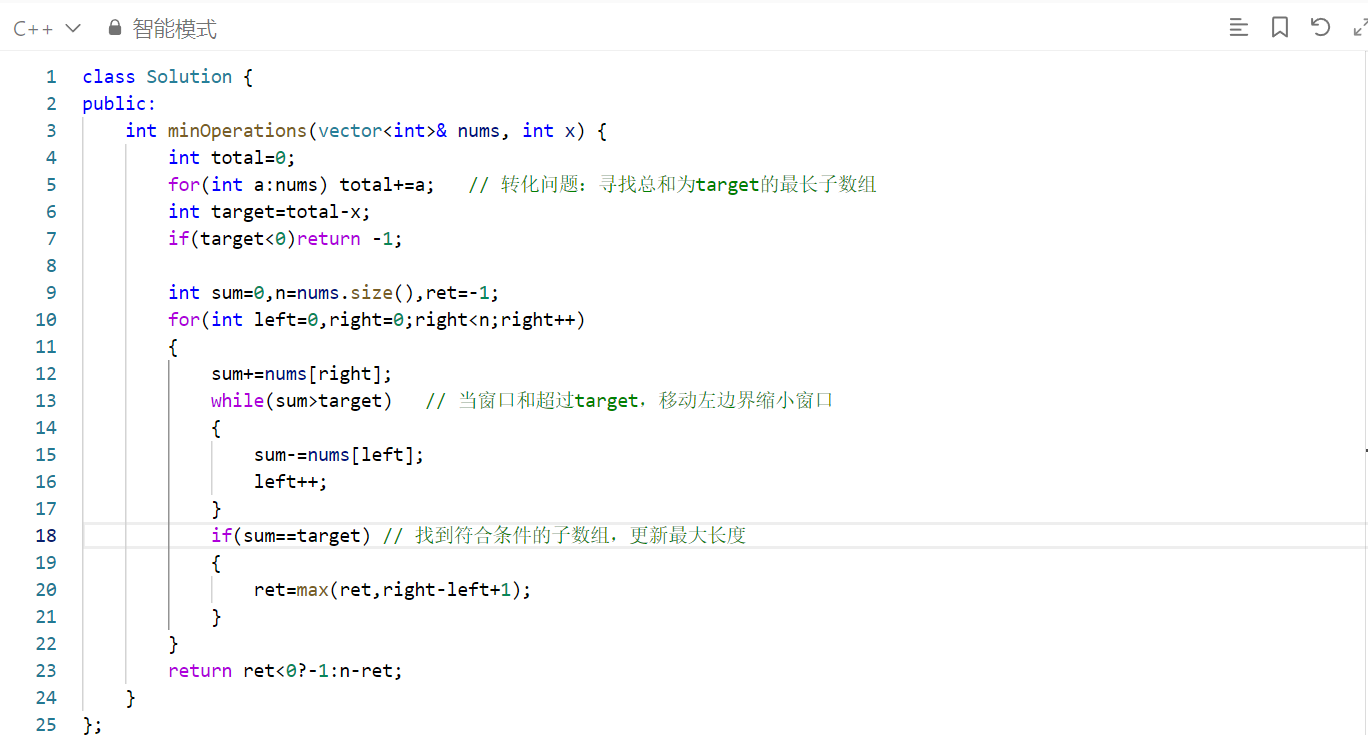1368x742 pixels.
Task: Click 'int target=total-x;' on line 6
Action: pyautogui.click(x=270, y=212)
